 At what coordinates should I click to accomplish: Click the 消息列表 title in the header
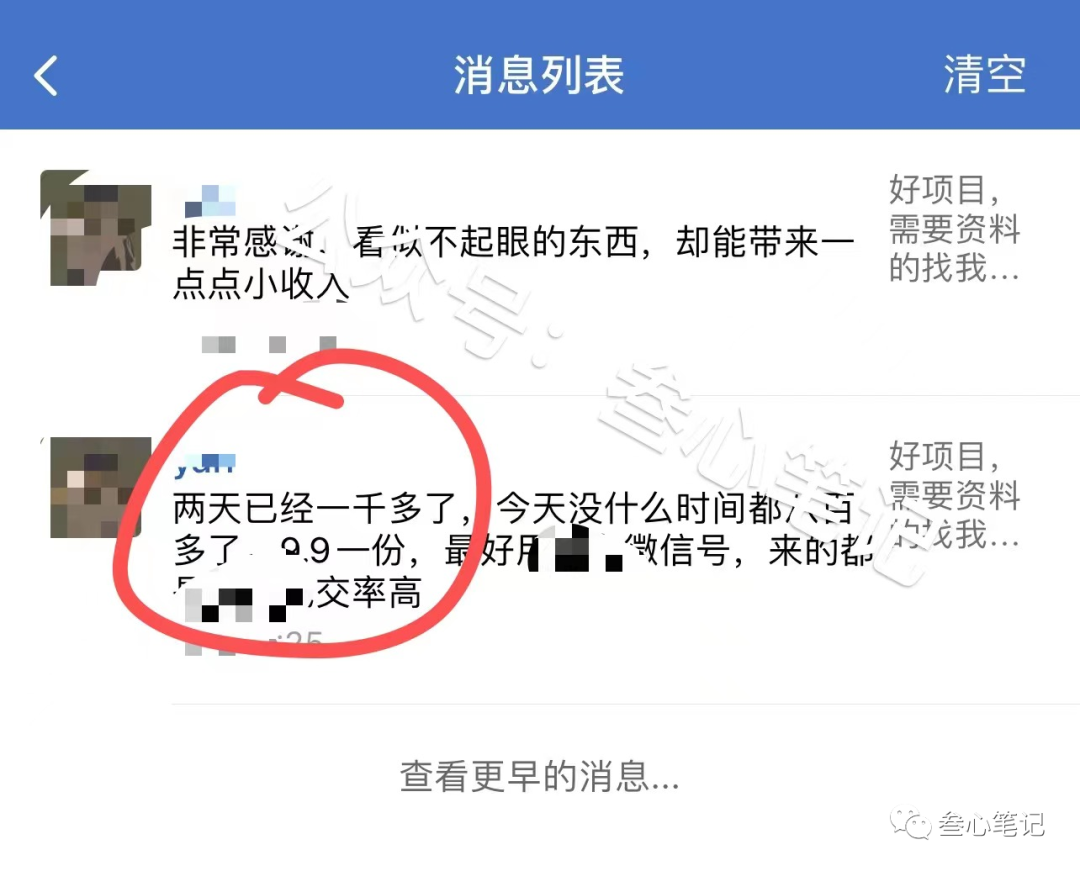[x=539, y=75]
